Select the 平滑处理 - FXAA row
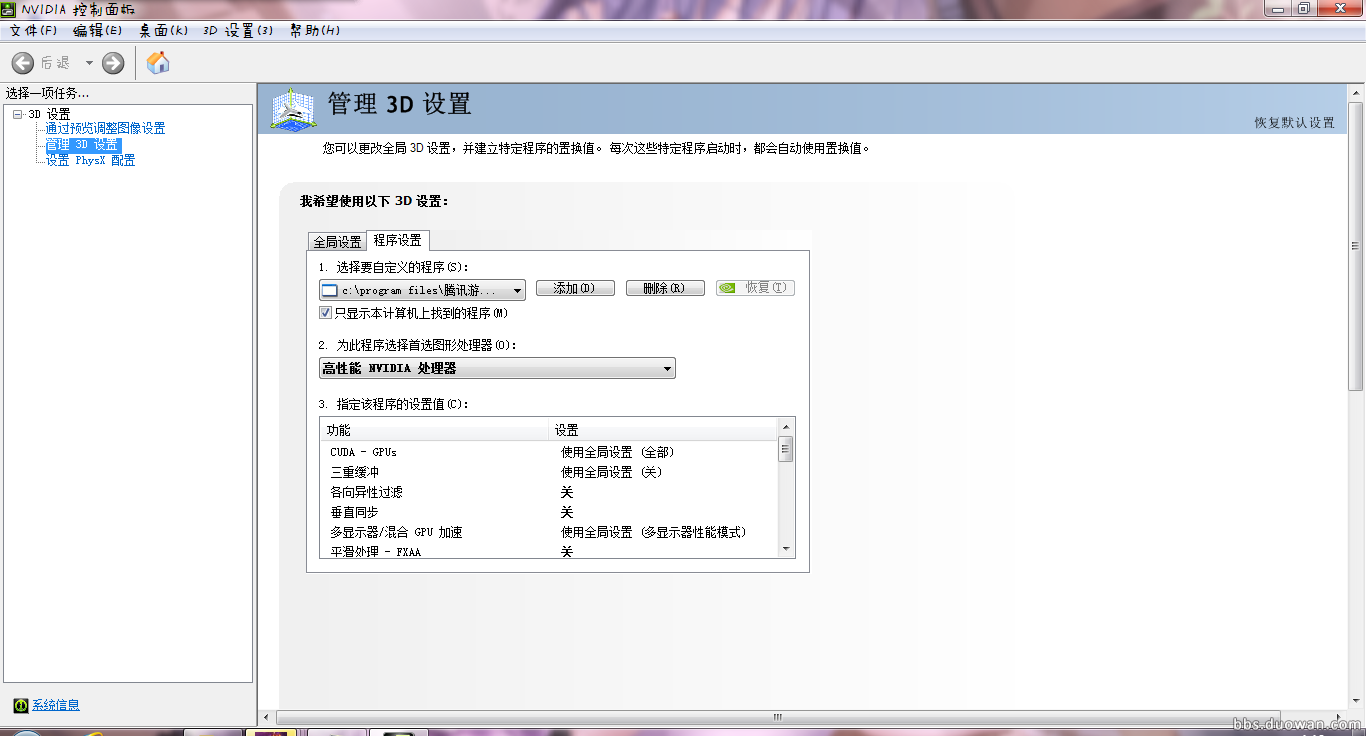 pos(549,550)
